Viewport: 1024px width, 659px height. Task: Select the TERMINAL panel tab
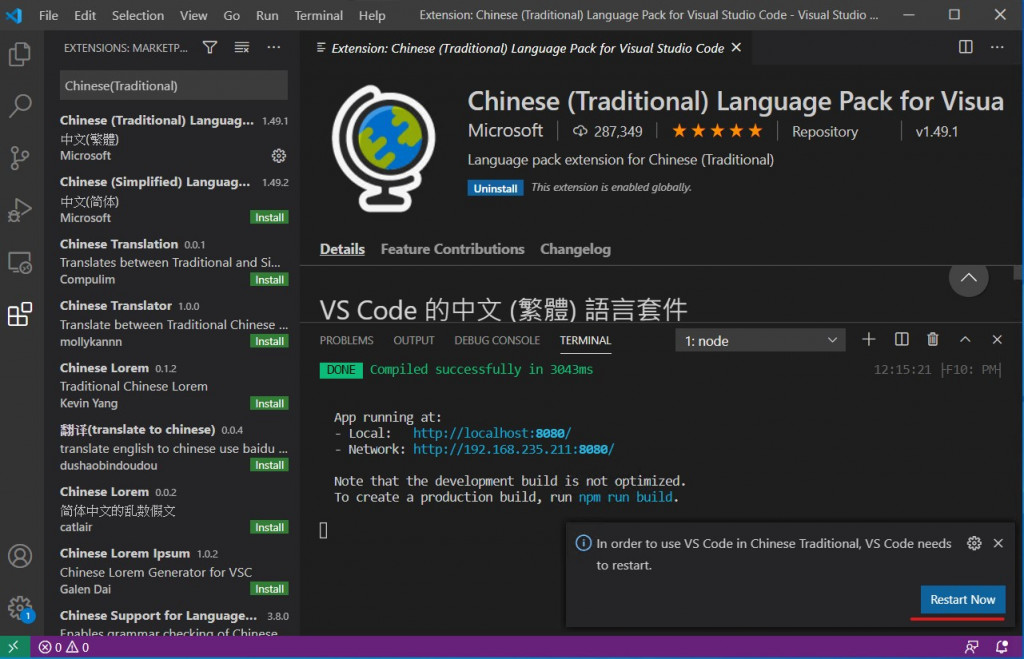pyautogui.click(x=585, y=340)
